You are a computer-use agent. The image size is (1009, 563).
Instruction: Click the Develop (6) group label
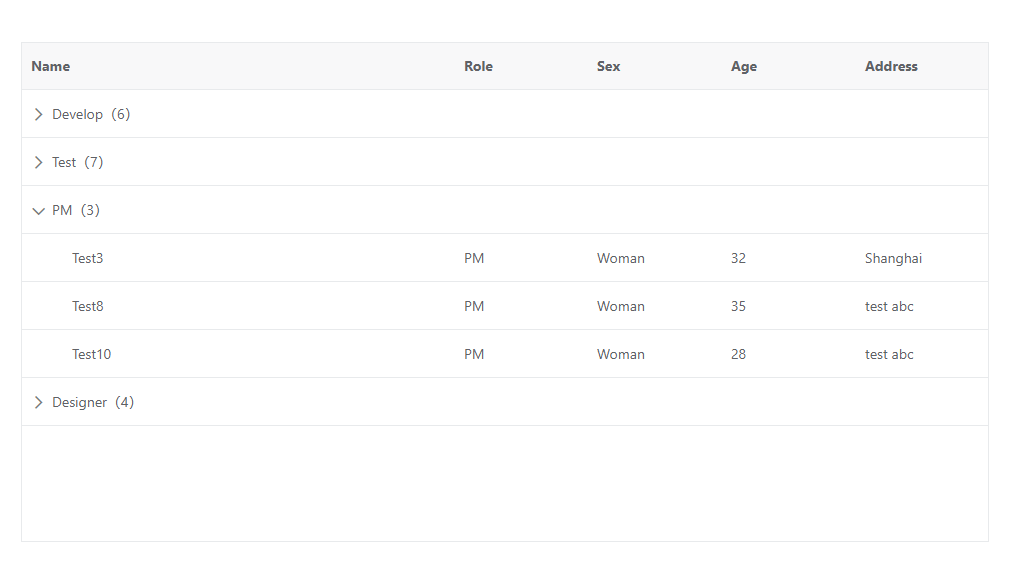(x=91, y=114)
